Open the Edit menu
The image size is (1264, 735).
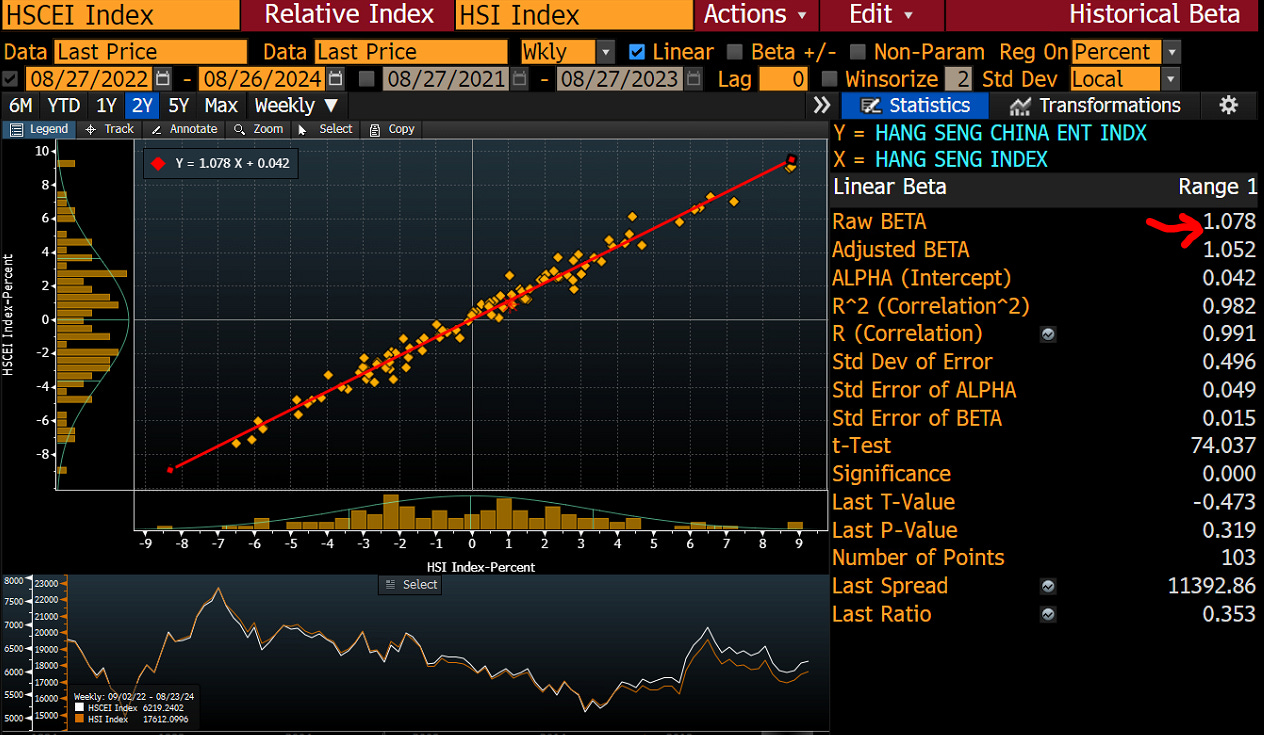[x=881, y=15]
